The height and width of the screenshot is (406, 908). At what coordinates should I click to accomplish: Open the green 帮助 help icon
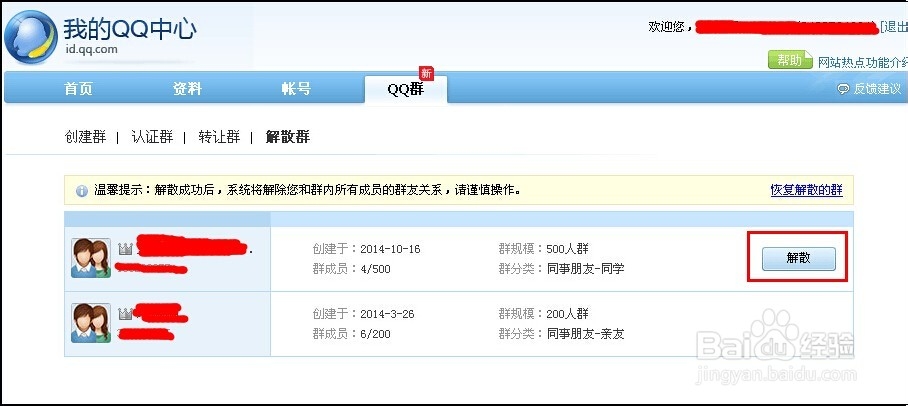(x=790, y=60)
